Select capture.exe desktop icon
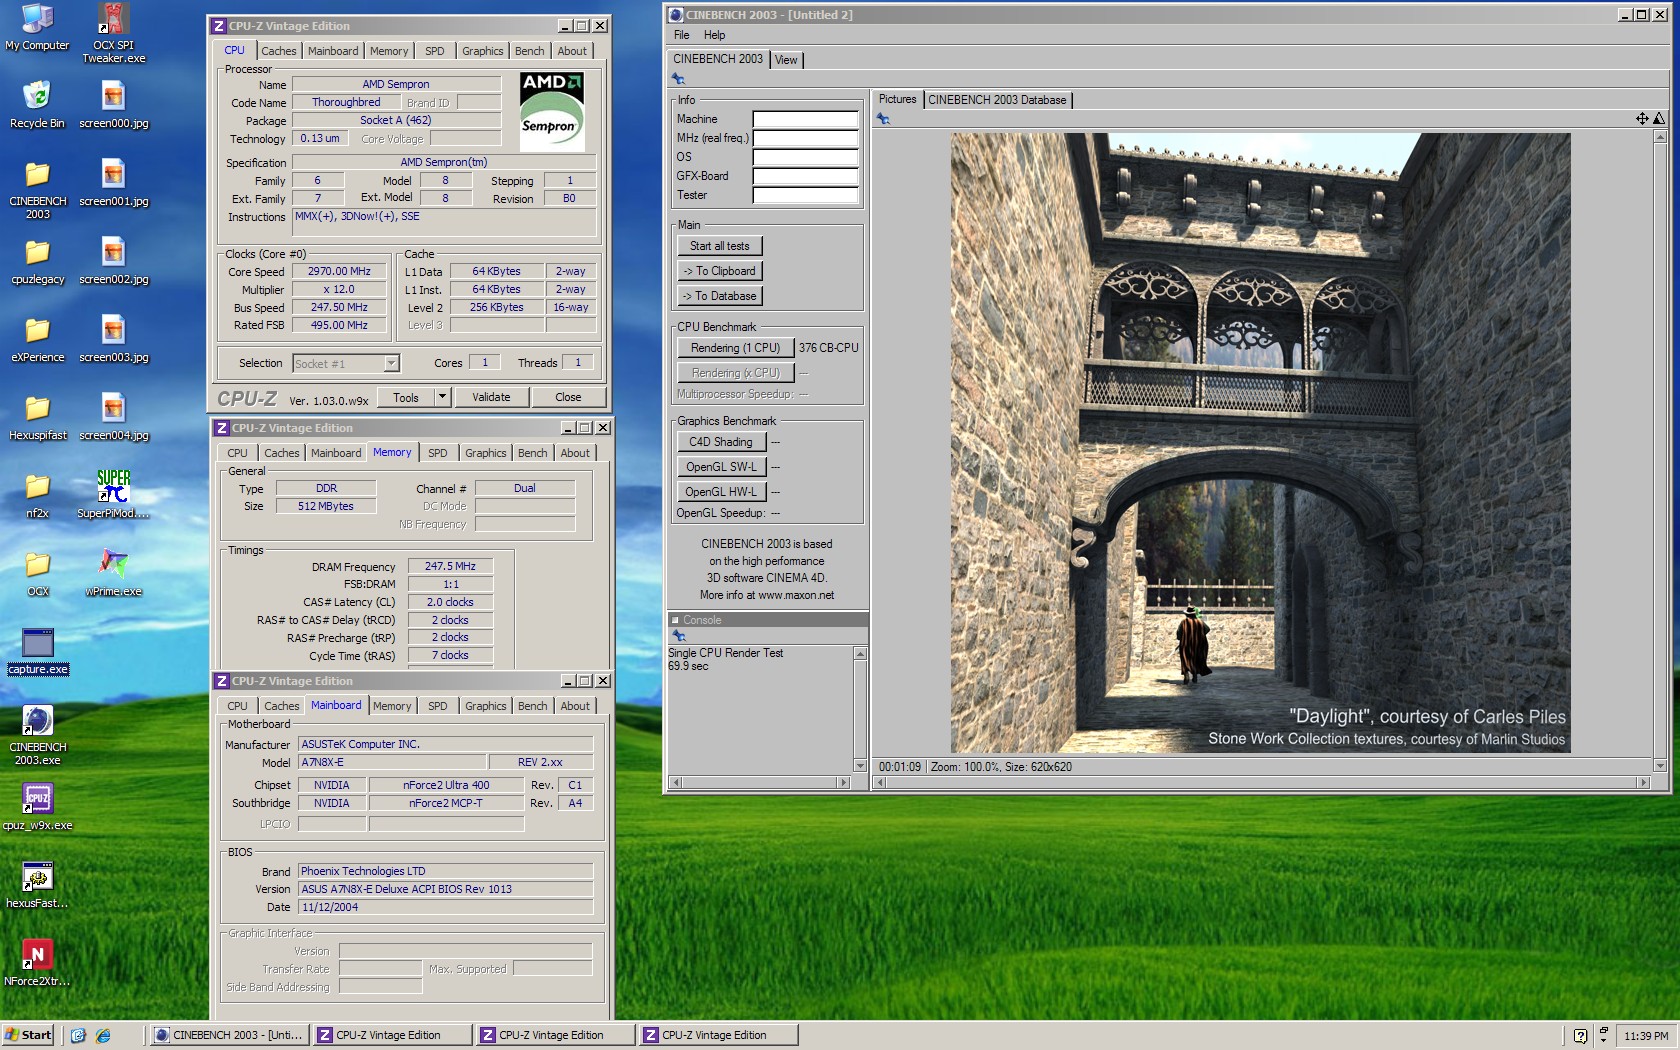Image resolution: width=1680 pixels, height=1050 pixels. click(x=37, y=651)
